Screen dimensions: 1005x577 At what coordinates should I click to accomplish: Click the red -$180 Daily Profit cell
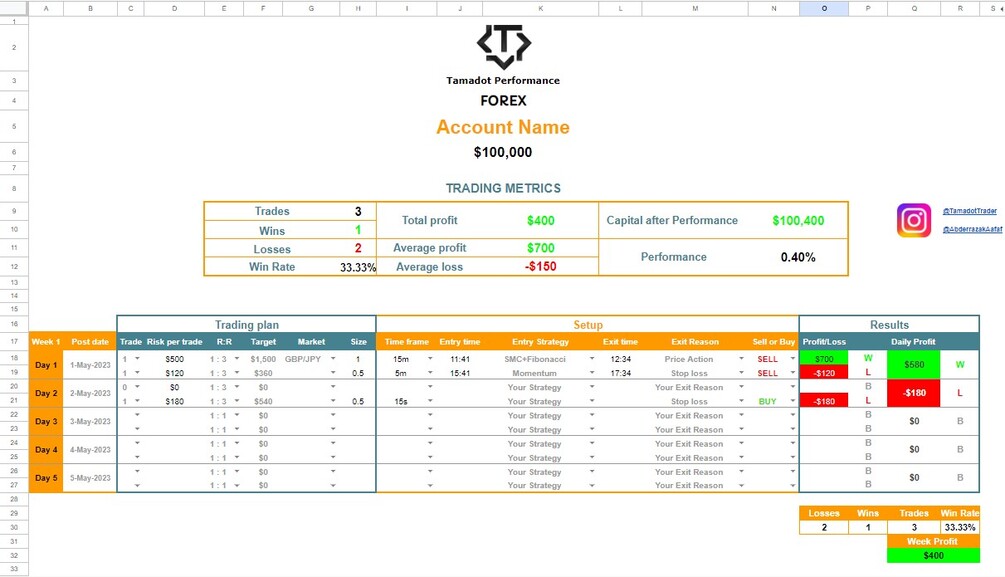coord(913,393)
